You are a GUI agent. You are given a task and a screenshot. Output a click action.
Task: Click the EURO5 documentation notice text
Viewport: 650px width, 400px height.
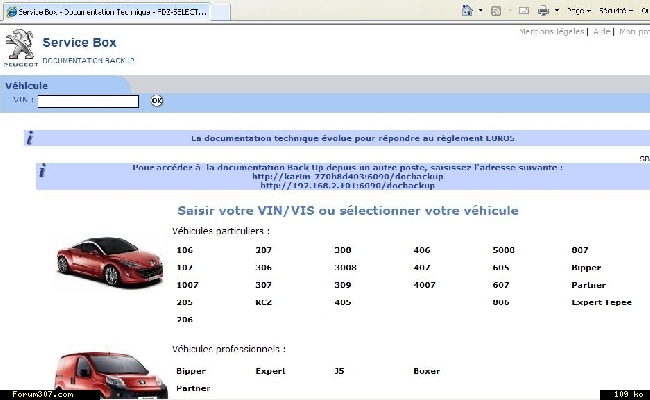(353, 138)
